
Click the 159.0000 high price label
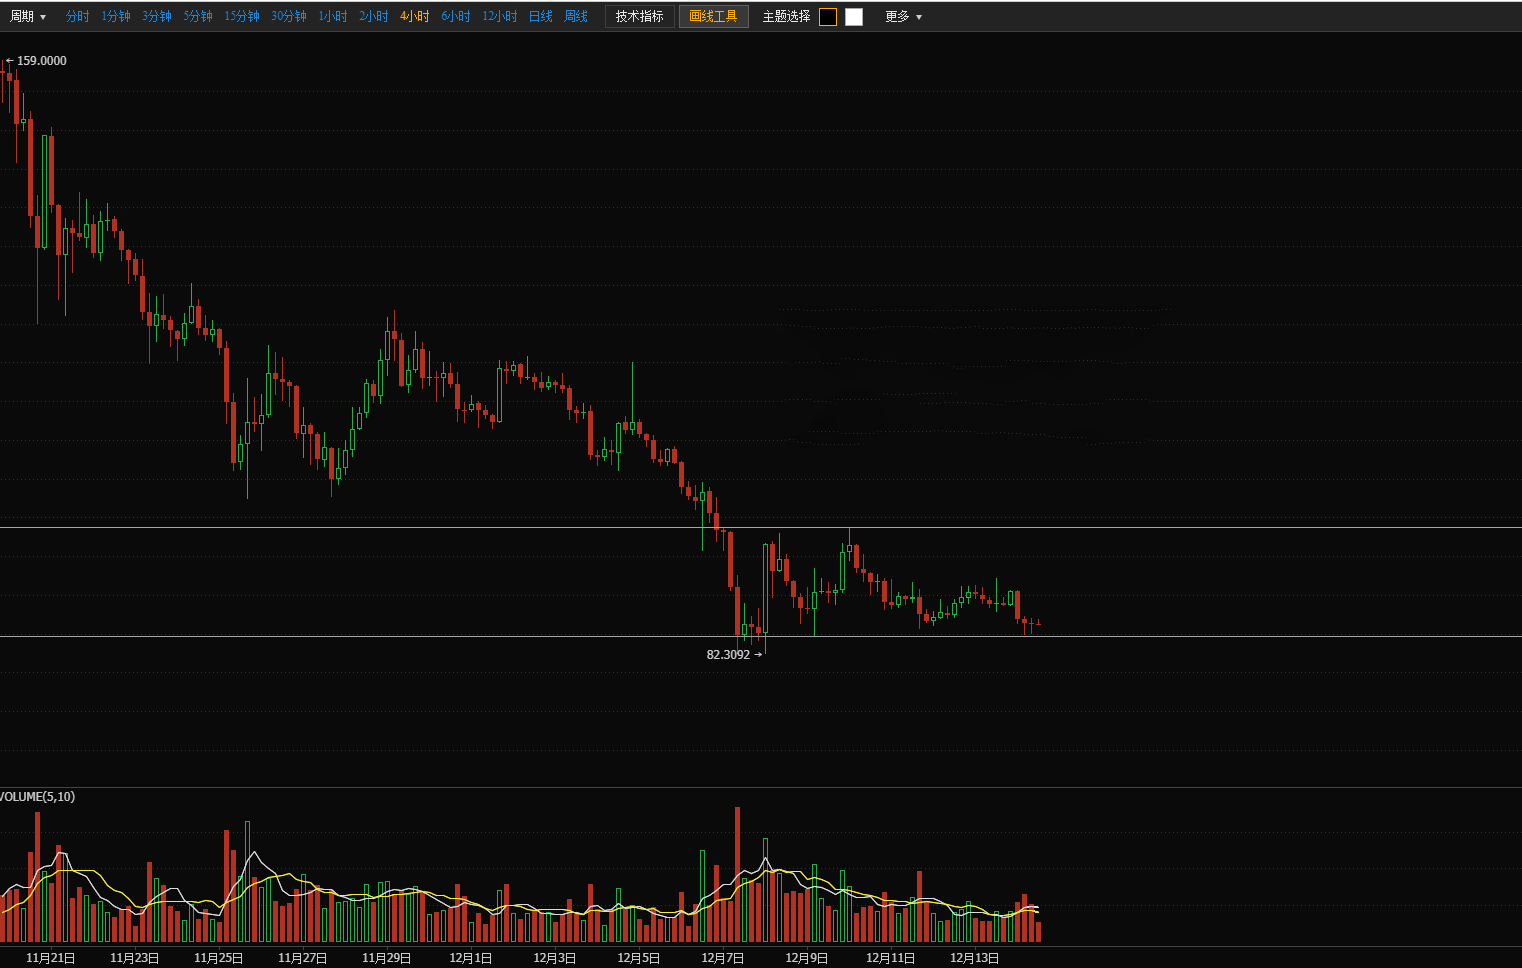coord(42,61)
